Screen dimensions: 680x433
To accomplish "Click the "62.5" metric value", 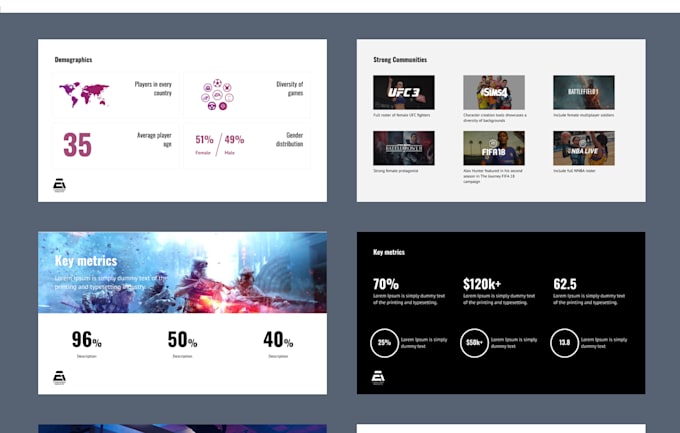I will click(x=565, y=284).
